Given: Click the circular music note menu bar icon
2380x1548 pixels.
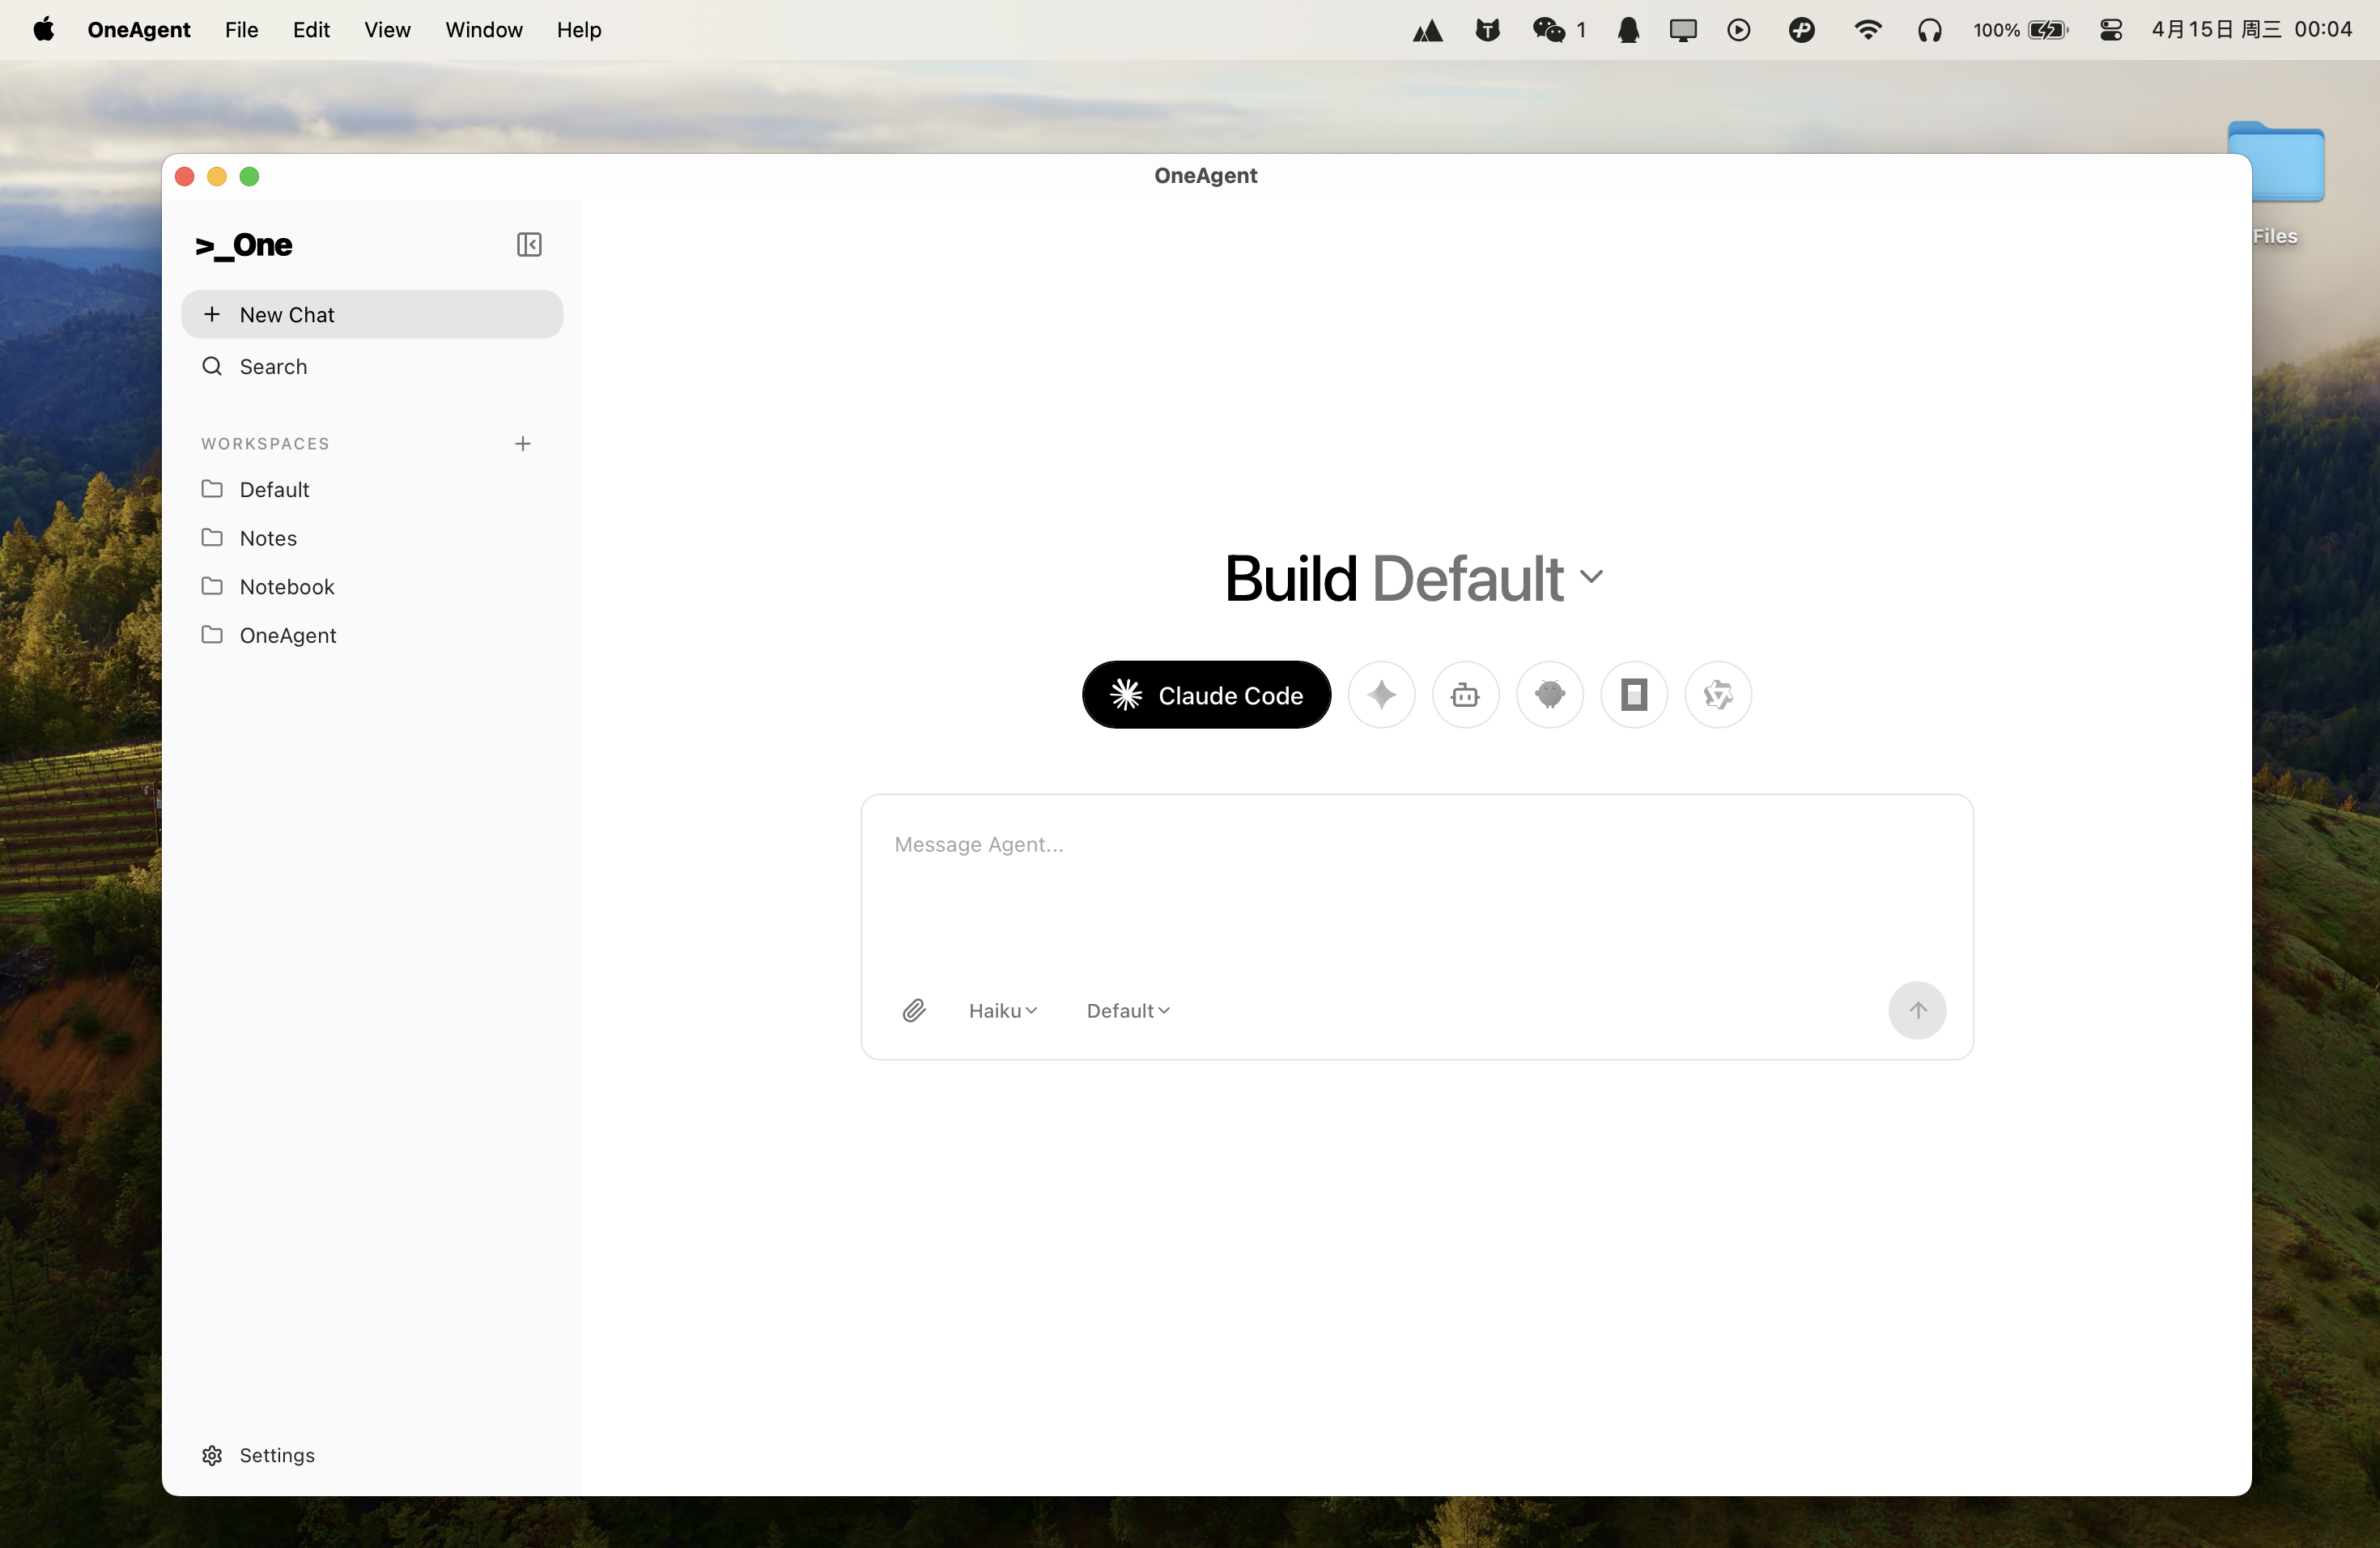Looking at the screenshot, I should pyautogui.click(x=1802, y=30).
